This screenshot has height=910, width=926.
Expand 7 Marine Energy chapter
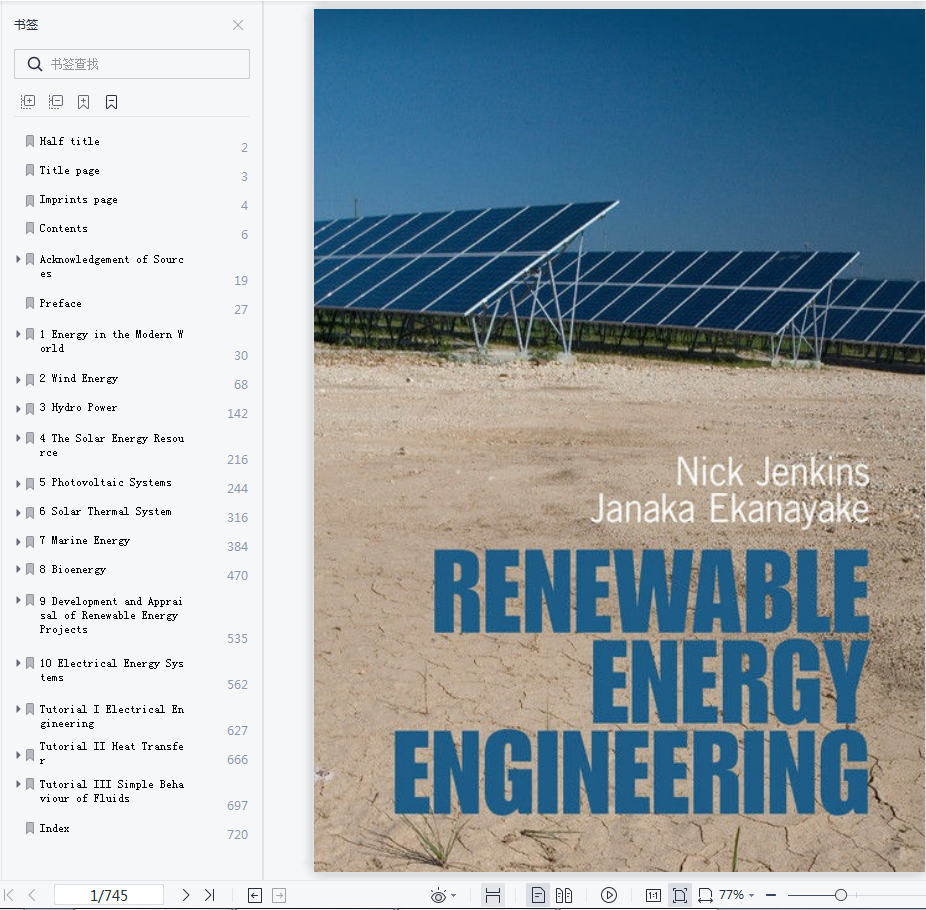click(x=18, y=541)
